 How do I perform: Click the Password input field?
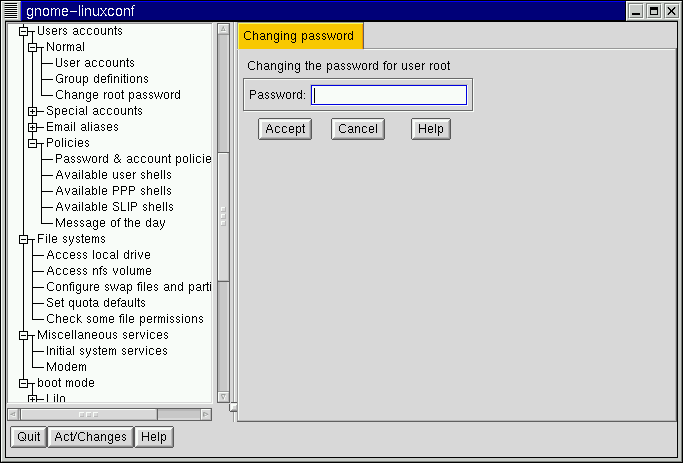point(389,95)
